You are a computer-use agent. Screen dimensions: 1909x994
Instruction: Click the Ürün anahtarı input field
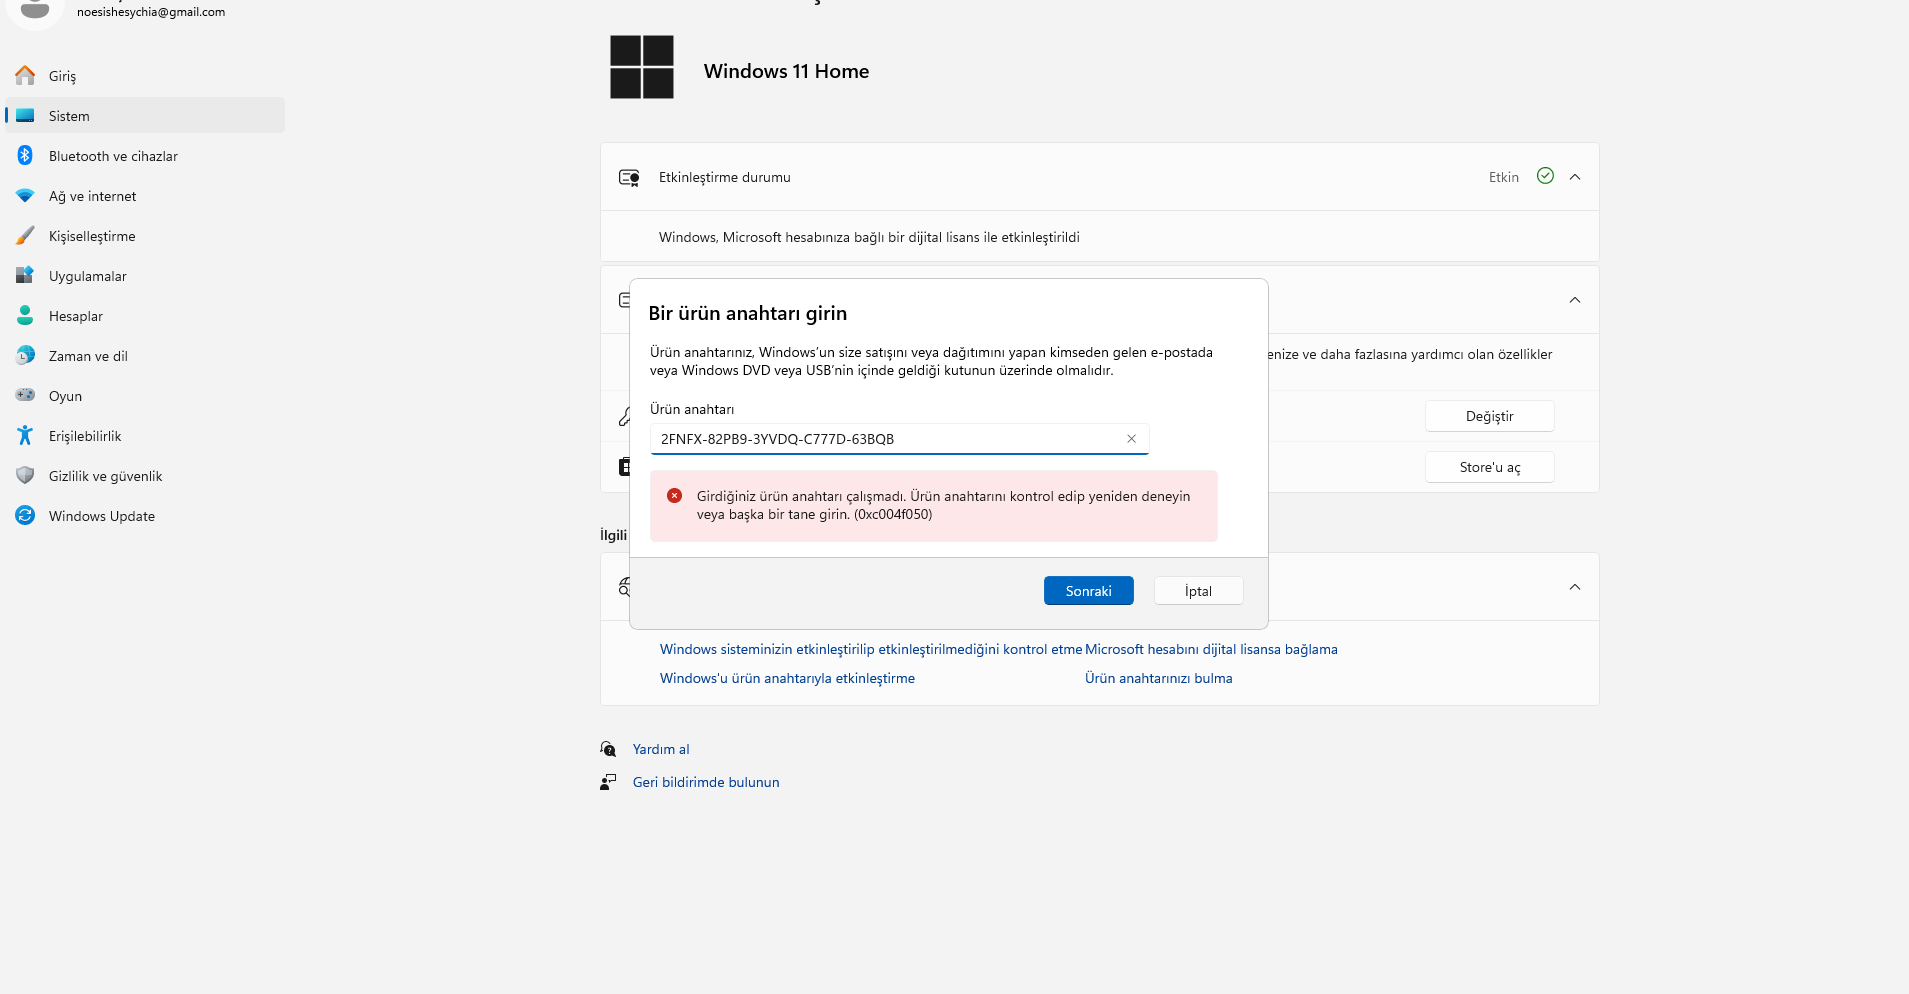899,439
